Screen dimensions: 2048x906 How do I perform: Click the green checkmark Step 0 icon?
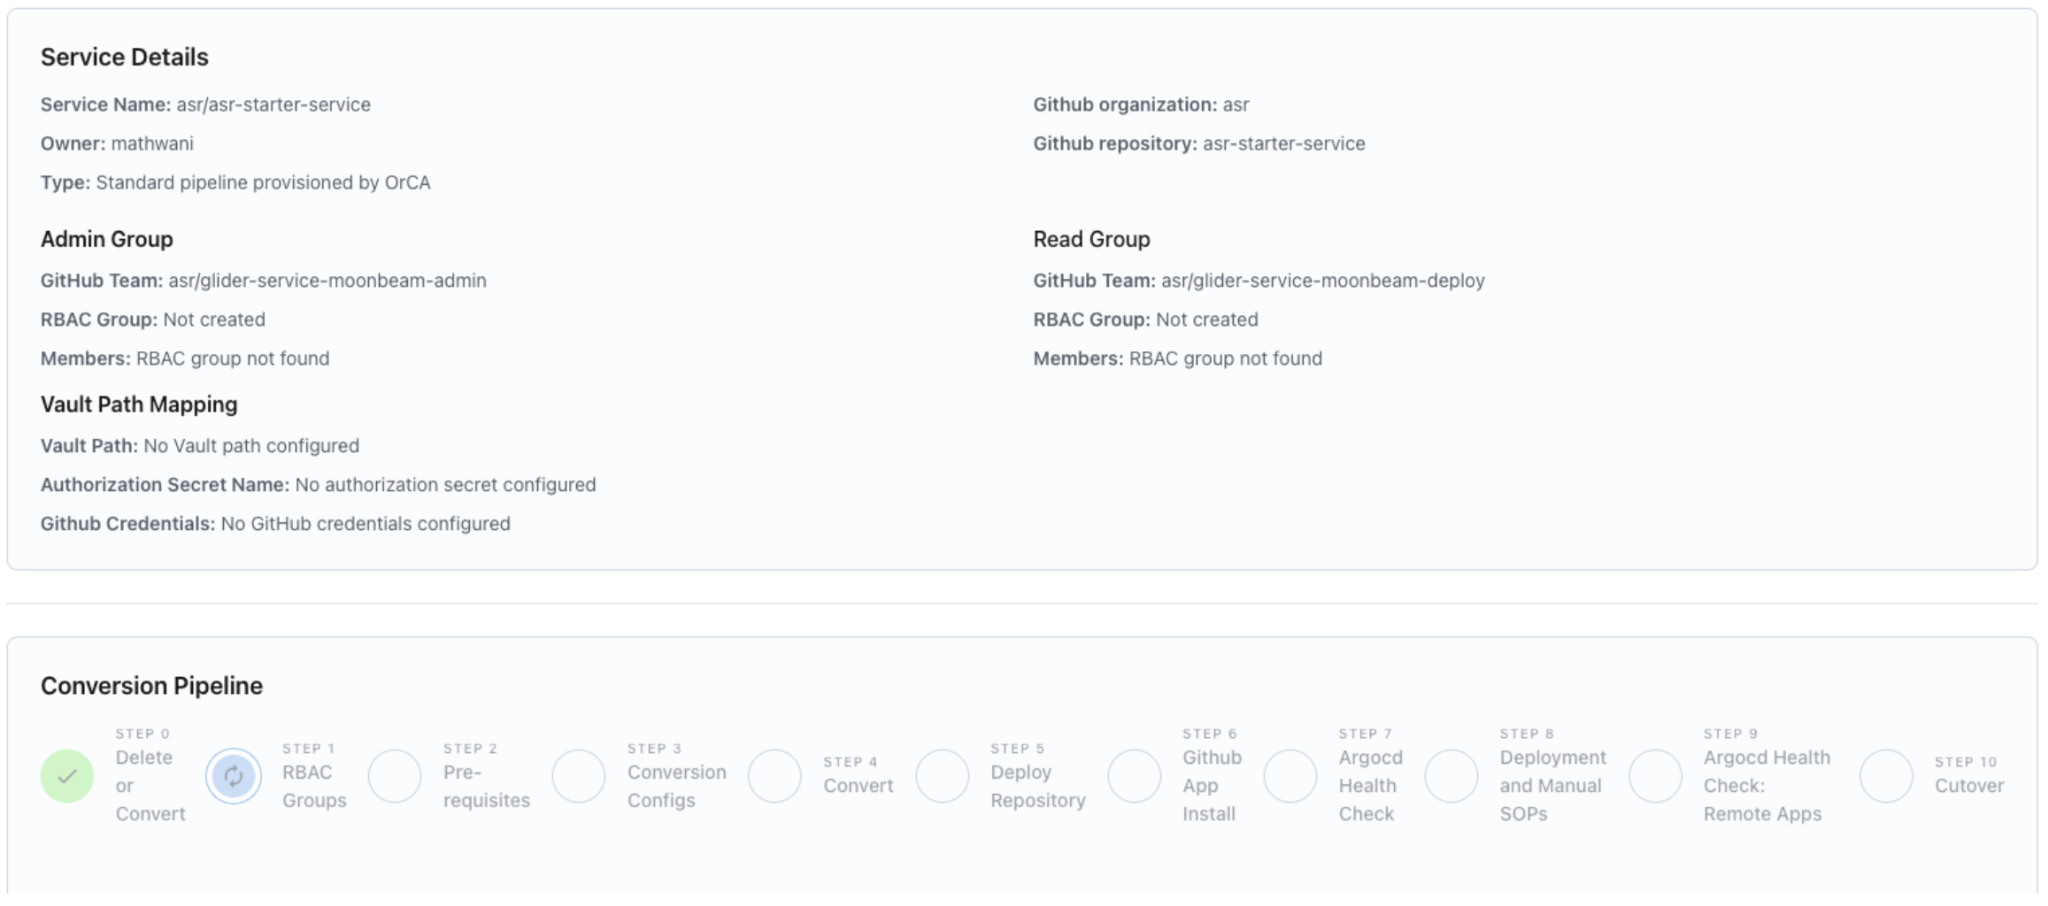(x=67, y=776)
